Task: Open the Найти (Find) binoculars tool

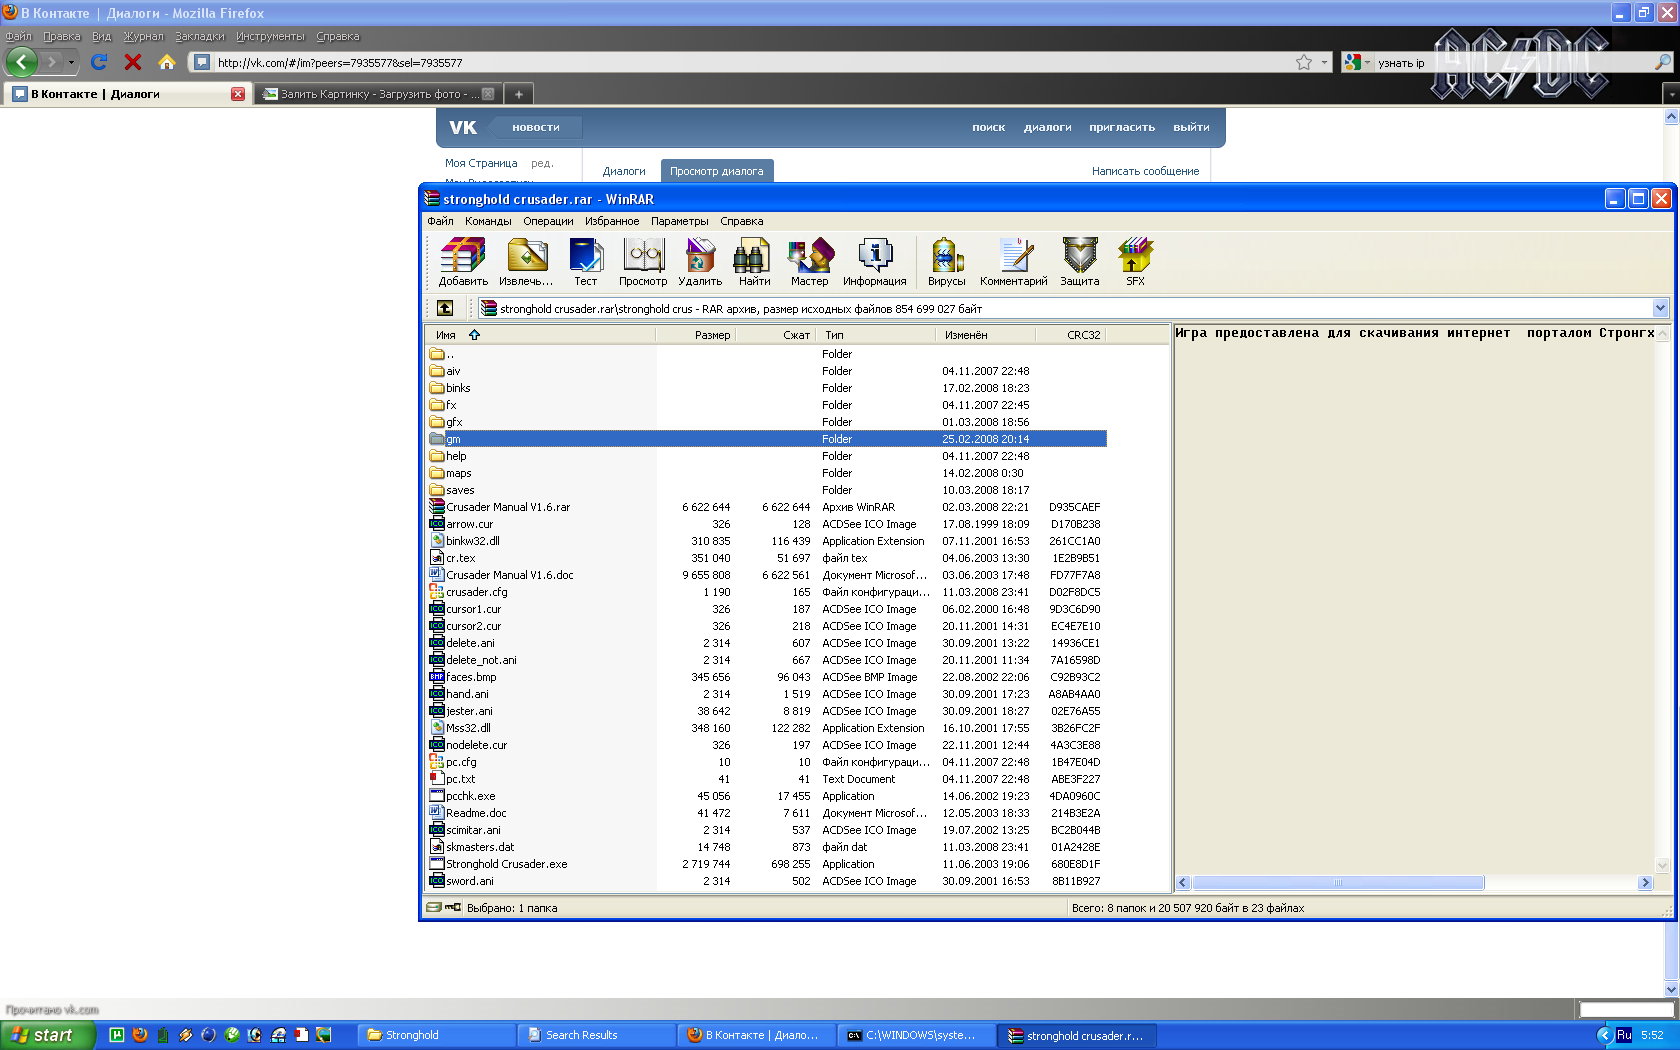Action: click(754, 262)
